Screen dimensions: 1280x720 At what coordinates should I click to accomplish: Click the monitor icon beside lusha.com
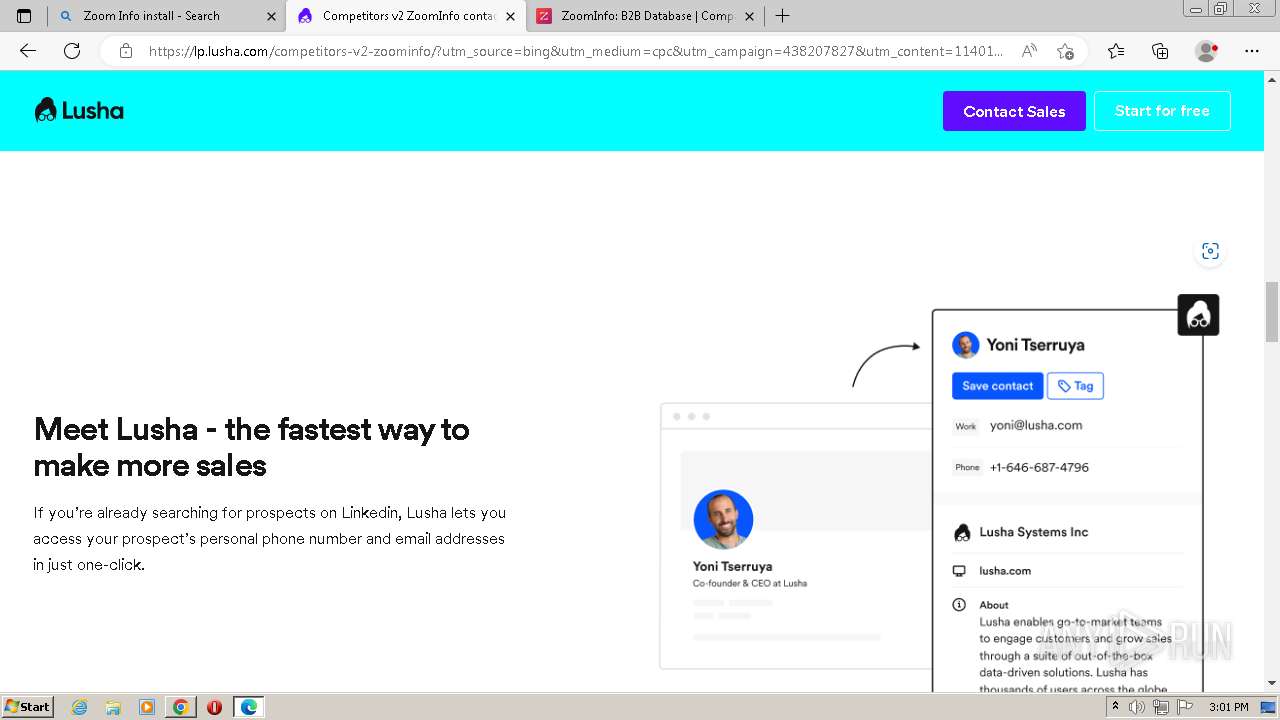959,571
